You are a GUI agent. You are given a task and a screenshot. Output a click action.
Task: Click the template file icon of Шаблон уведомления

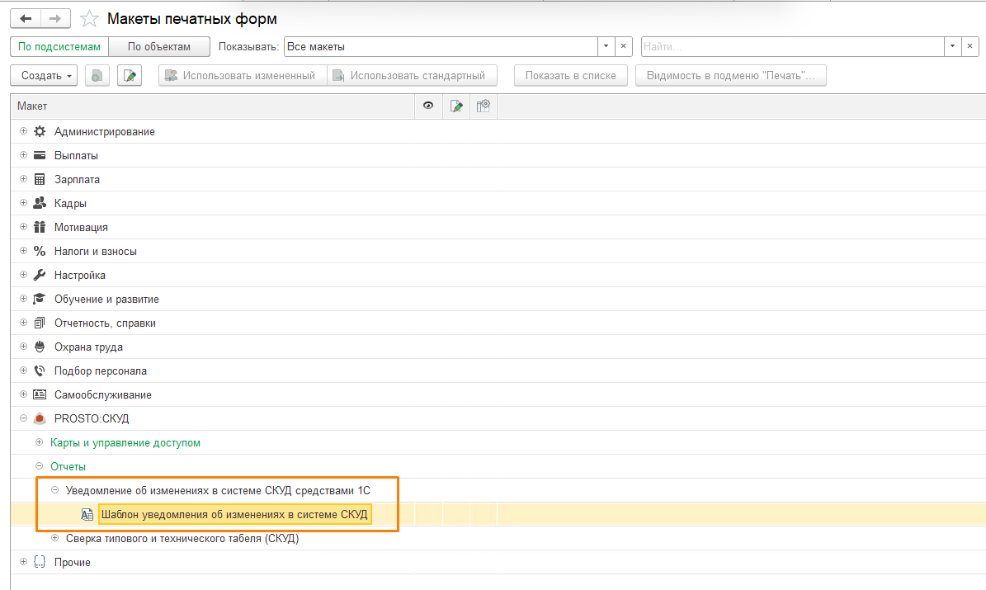click(x=87, y=515)
